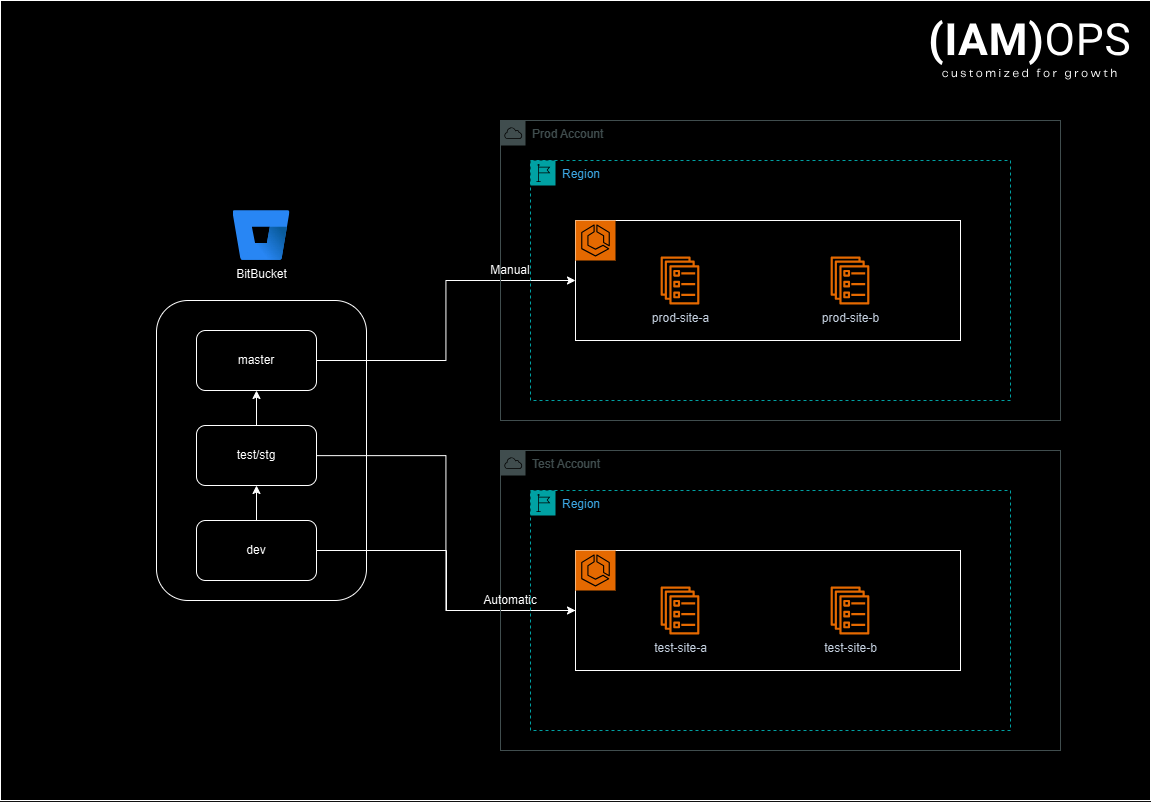Click the (IAM)OPS logo

[1030, 40]
